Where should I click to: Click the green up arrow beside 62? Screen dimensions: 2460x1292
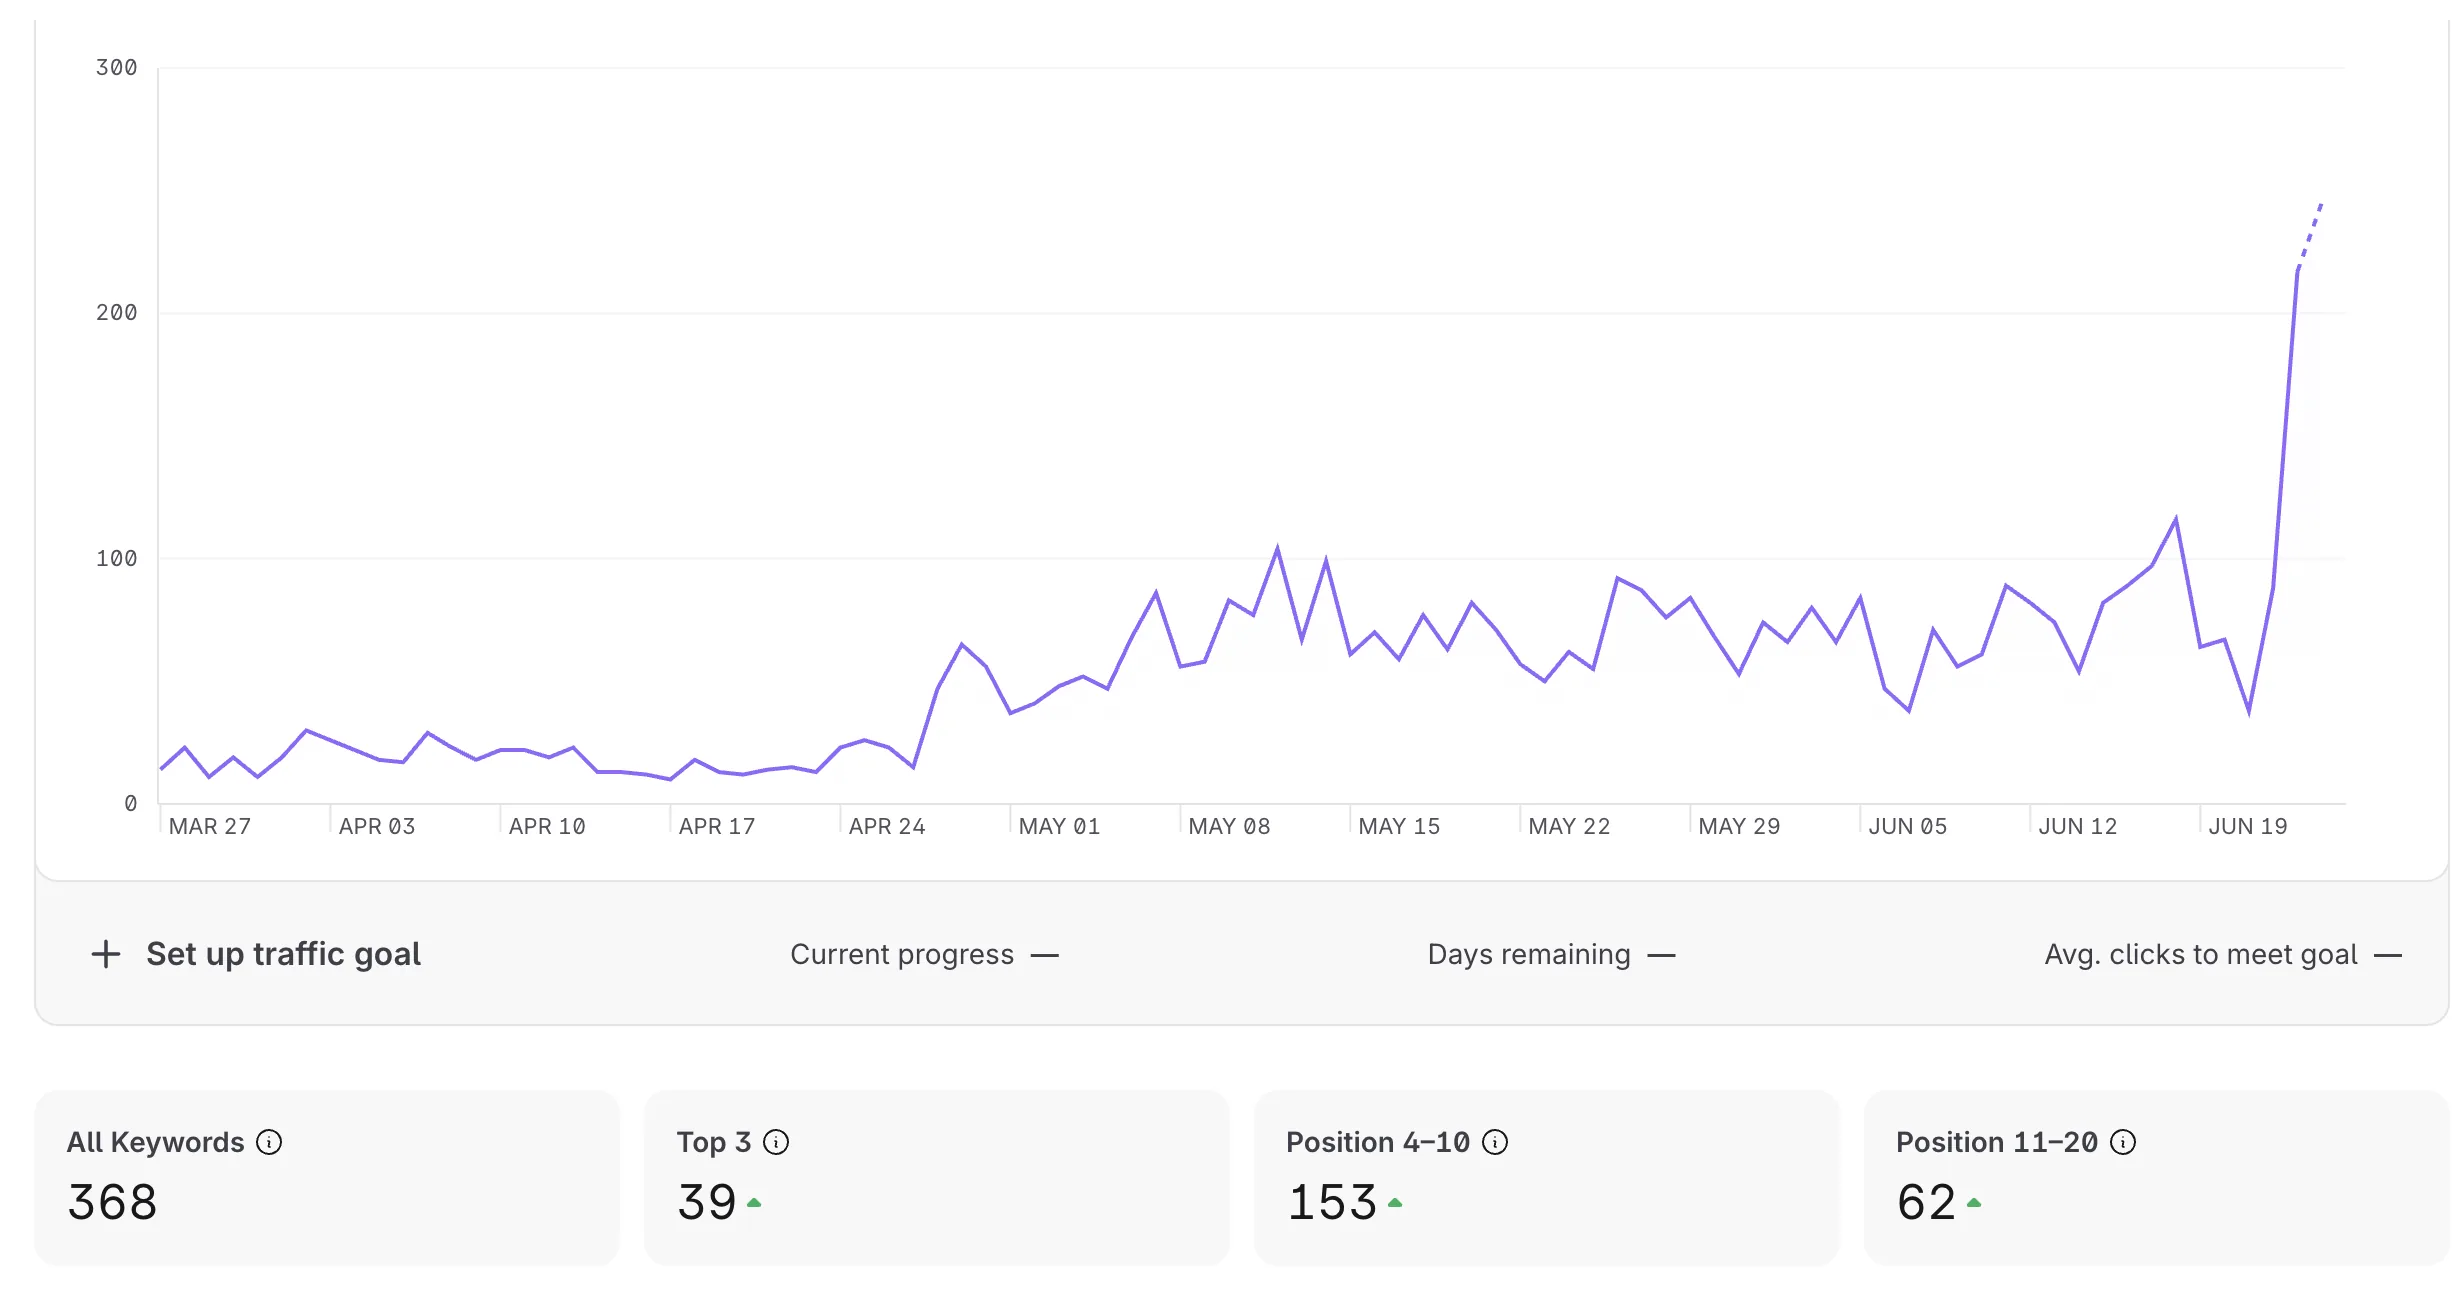tap(1974, 1203)
